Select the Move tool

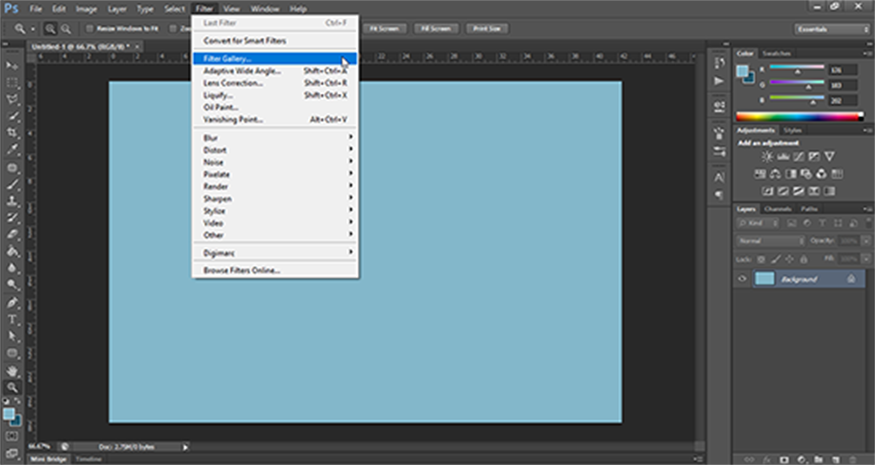click(13, 65)
